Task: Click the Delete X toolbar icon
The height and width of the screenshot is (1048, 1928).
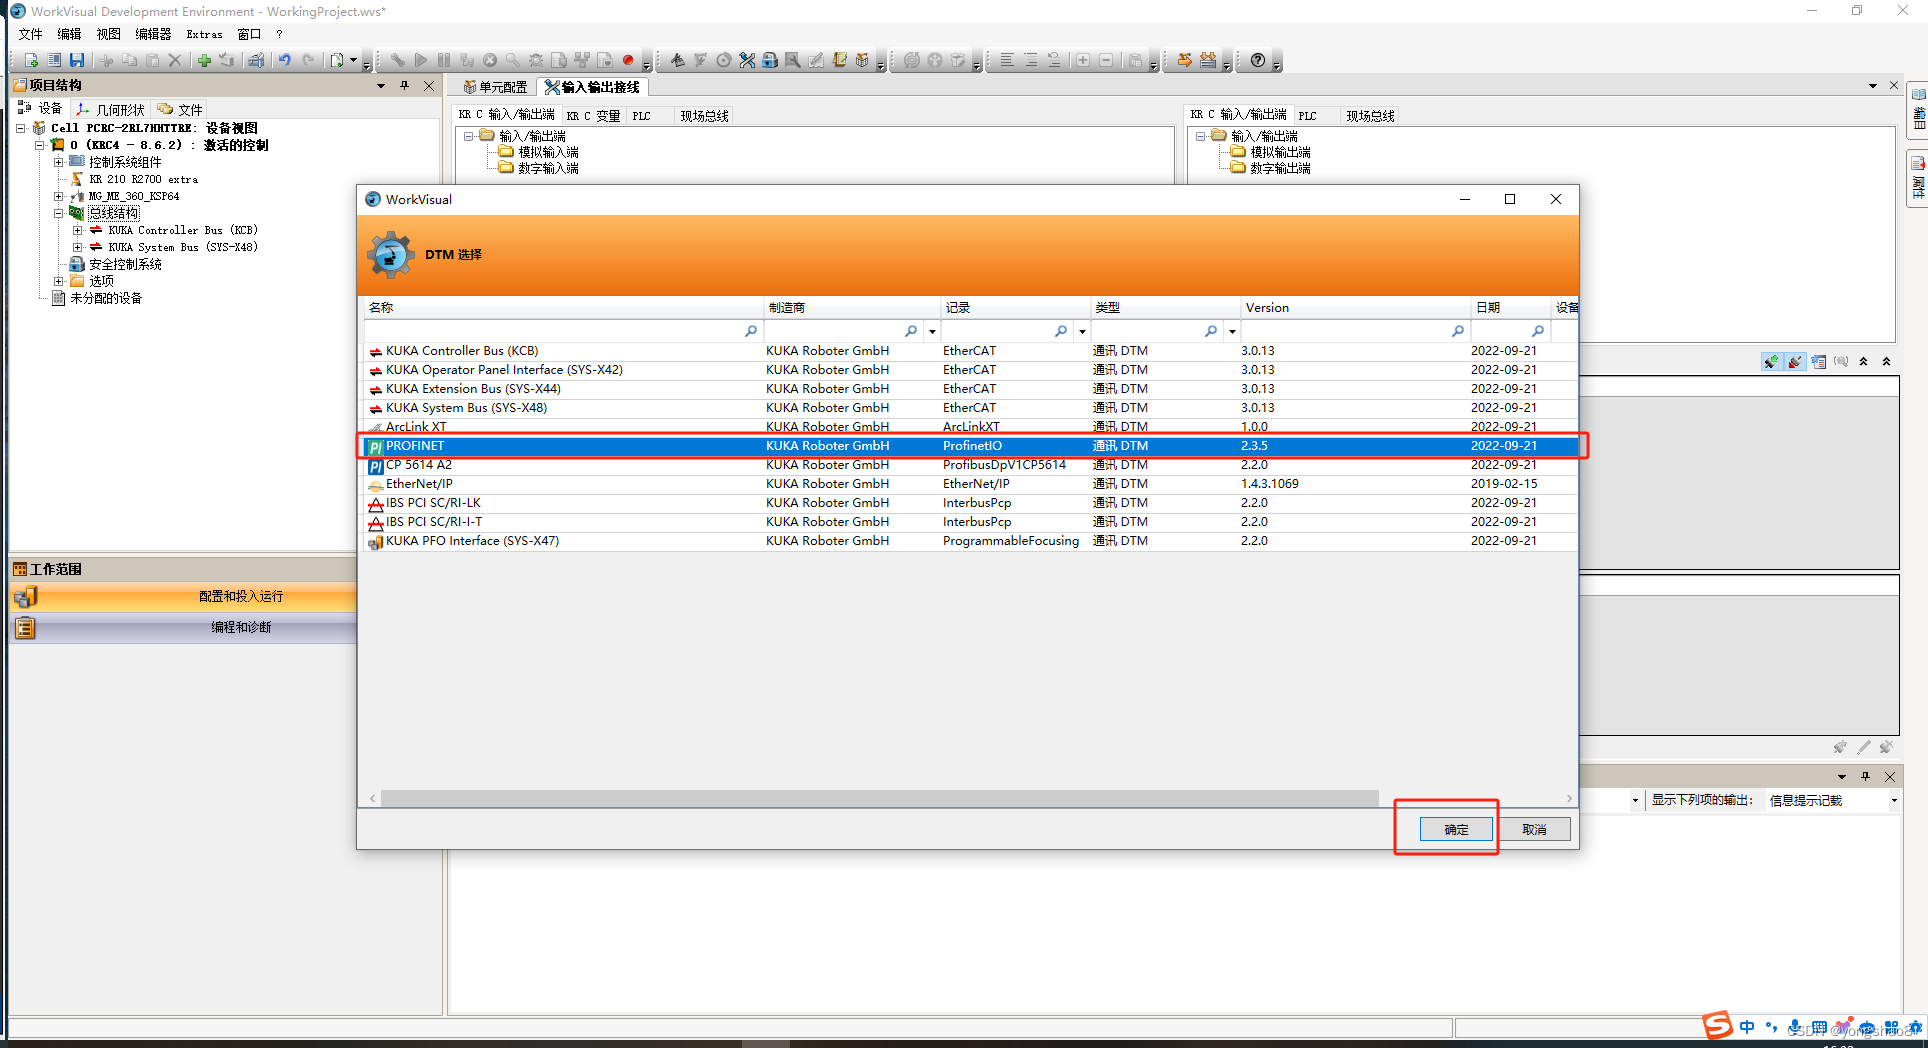Action: tap(175, 60)
